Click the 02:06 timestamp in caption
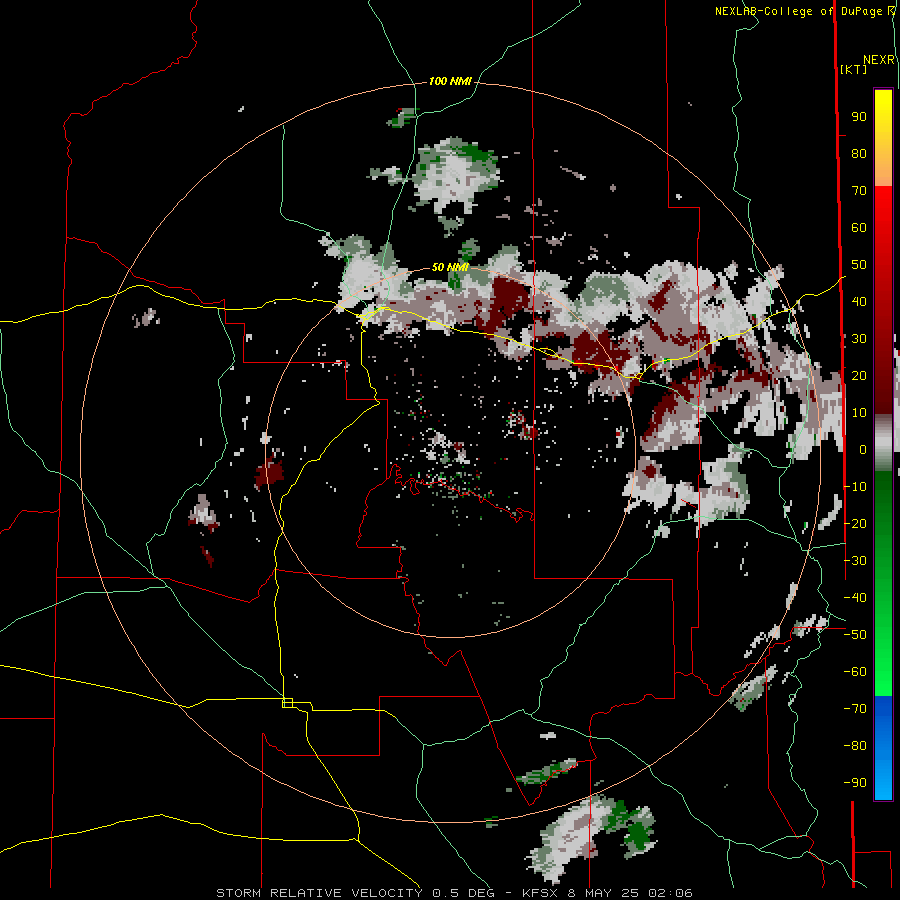 pos(670,893)
